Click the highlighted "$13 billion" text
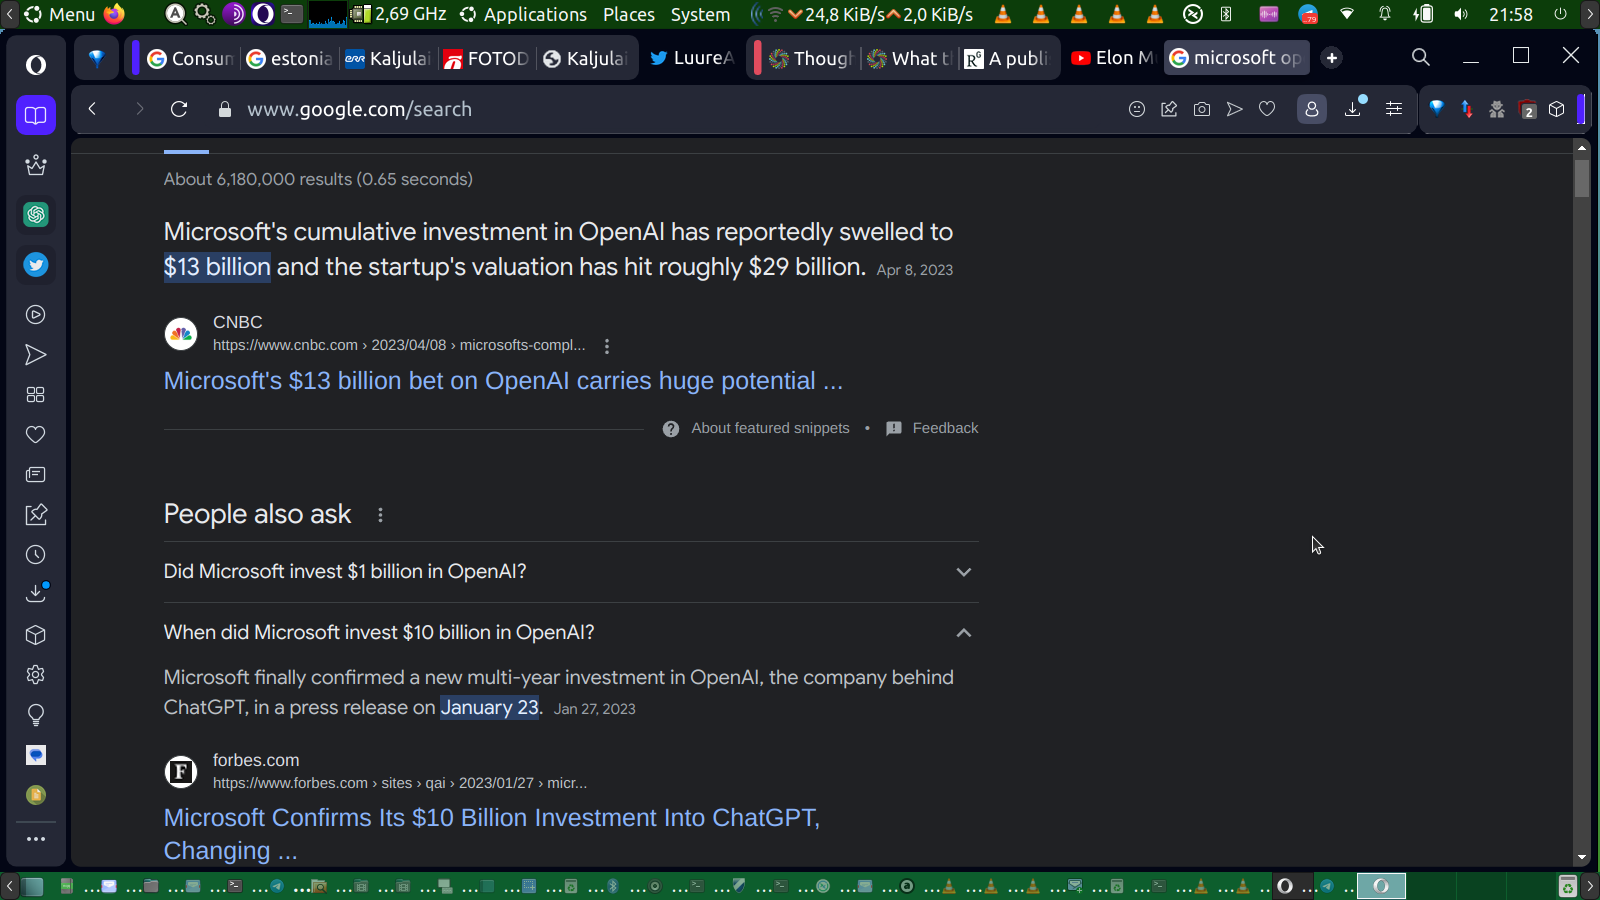This screenshot has width=1600, height=900. pyautogui.click(x=217, y=267)
